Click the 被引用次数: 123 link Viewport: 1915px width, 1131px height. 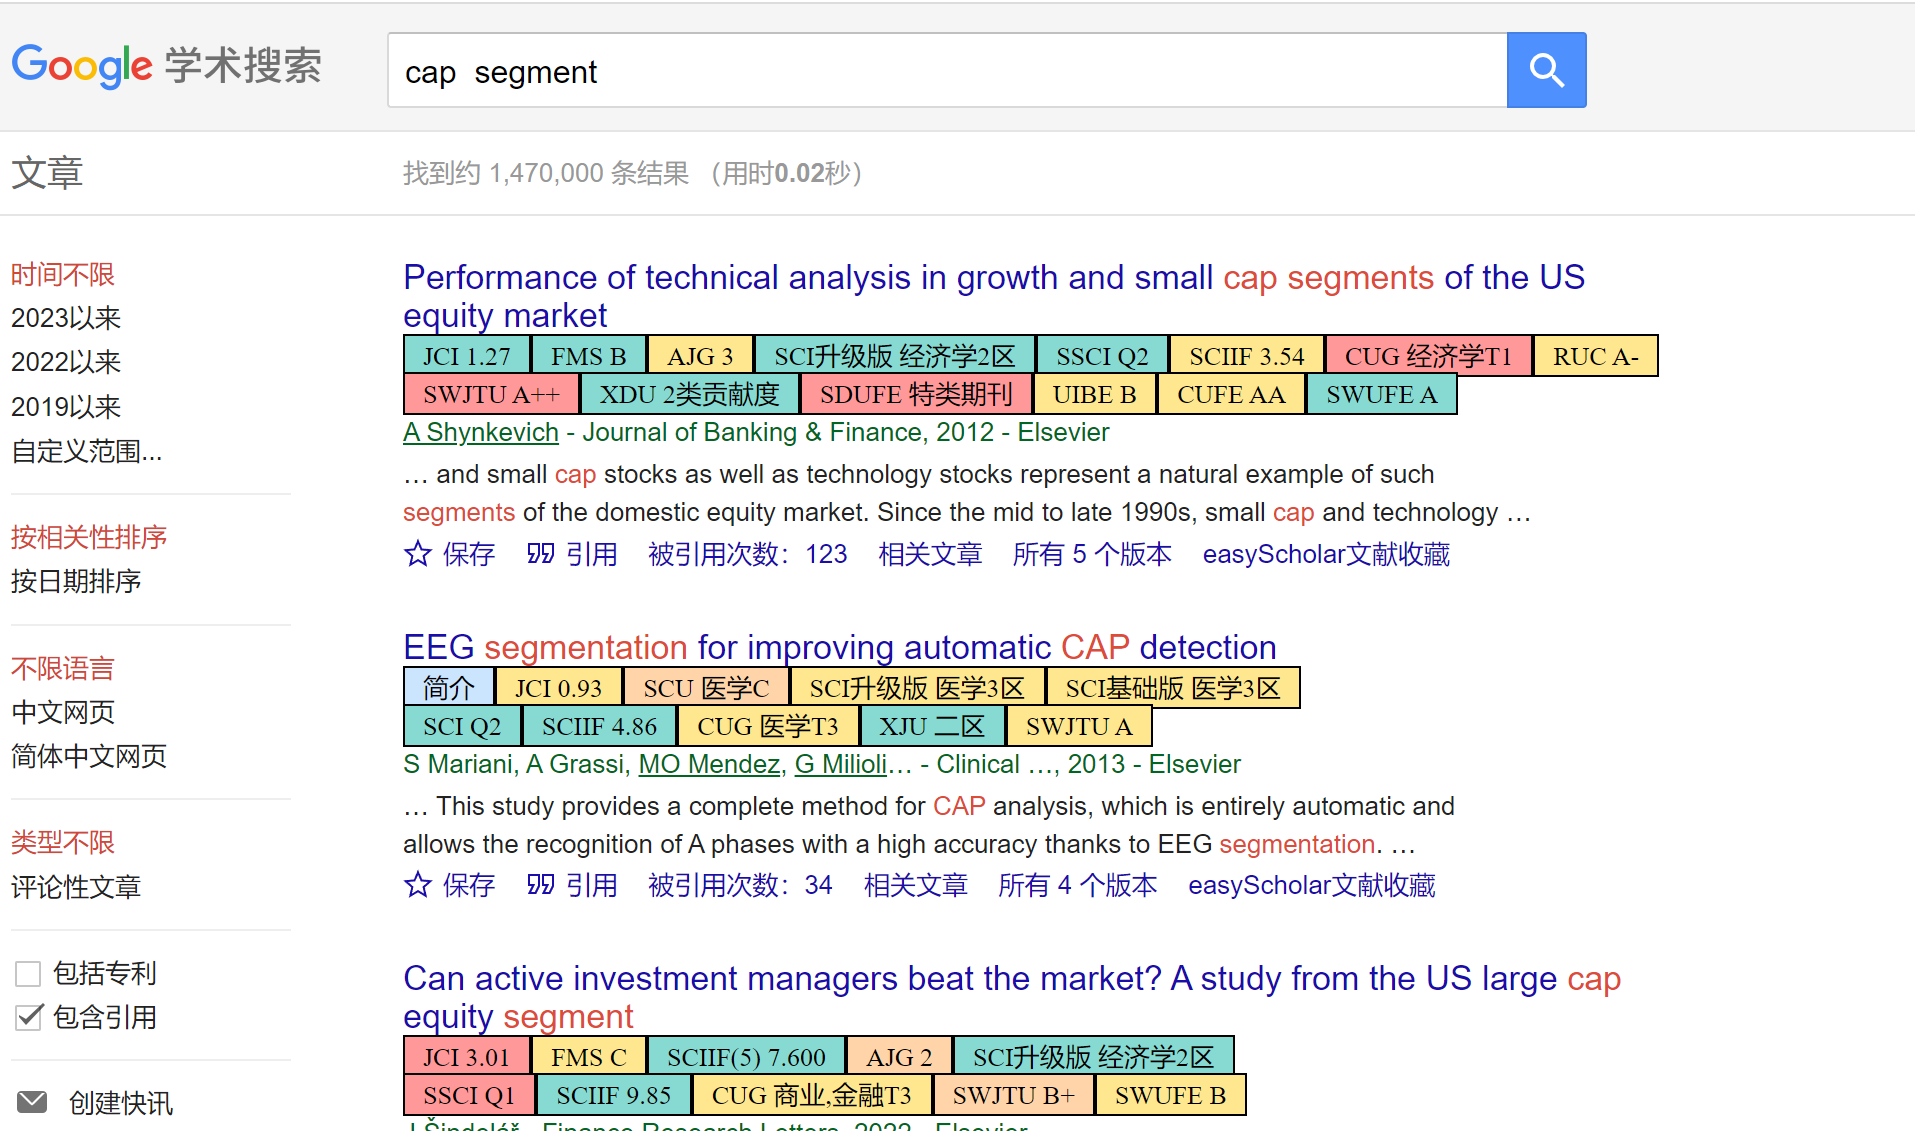[748, 554]
